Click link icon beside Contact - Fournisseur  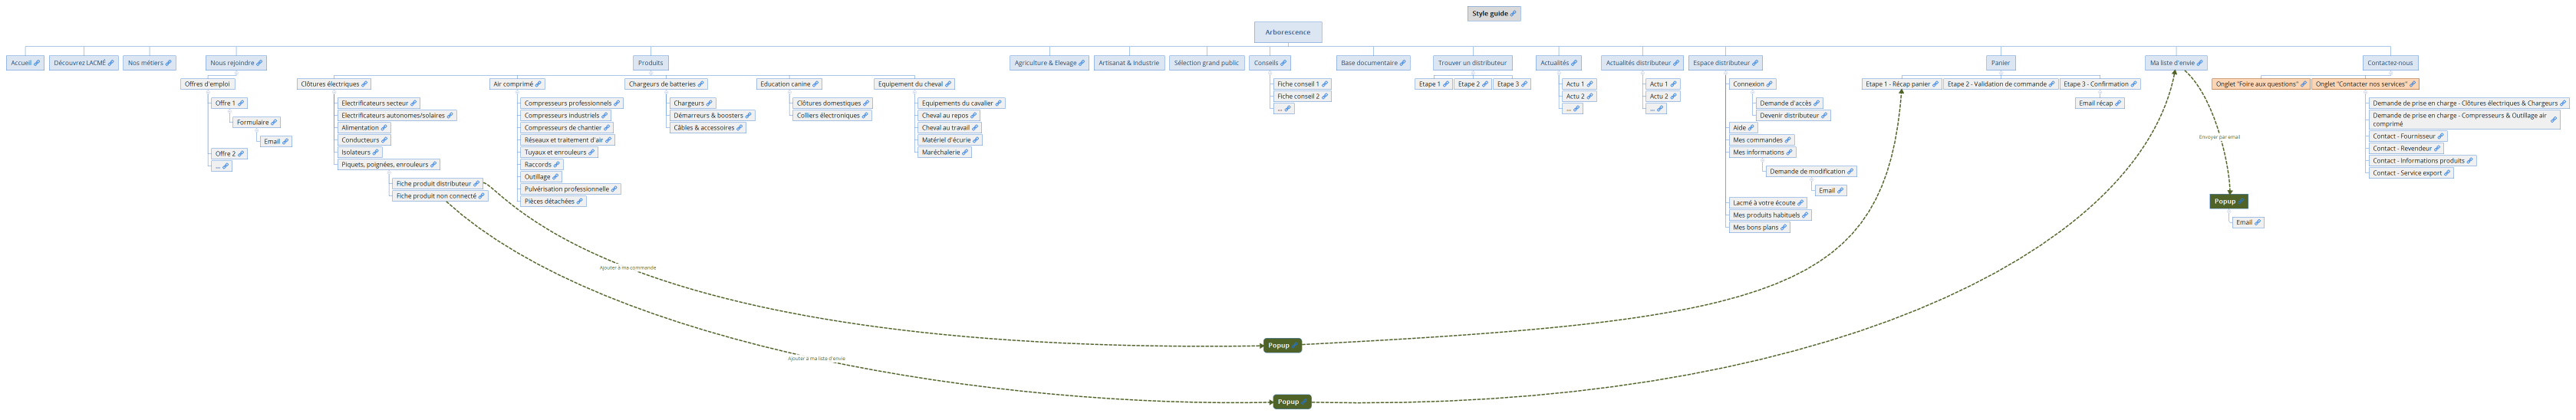(x=2440, y=136)
